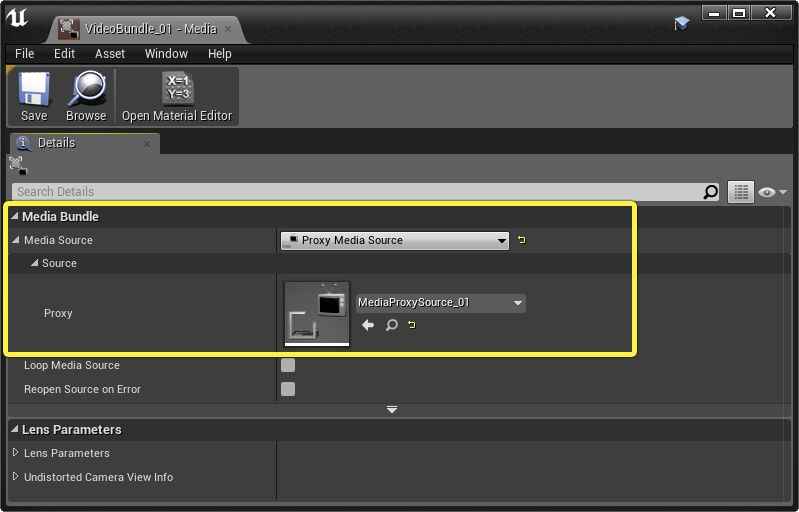Collapse the Source subsection
Image resolution: width=799 pixels, height=512 pixels.
point(34,263)
